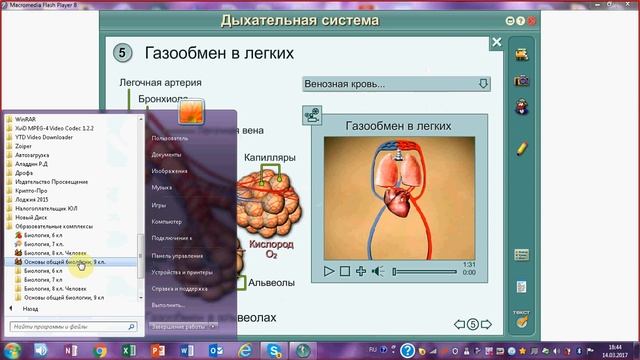Image resolution: width=640 pixels, height=360 pixels.
Task: Click the Start menu list scroll-down arrow
Action: [x=141, y=298]
